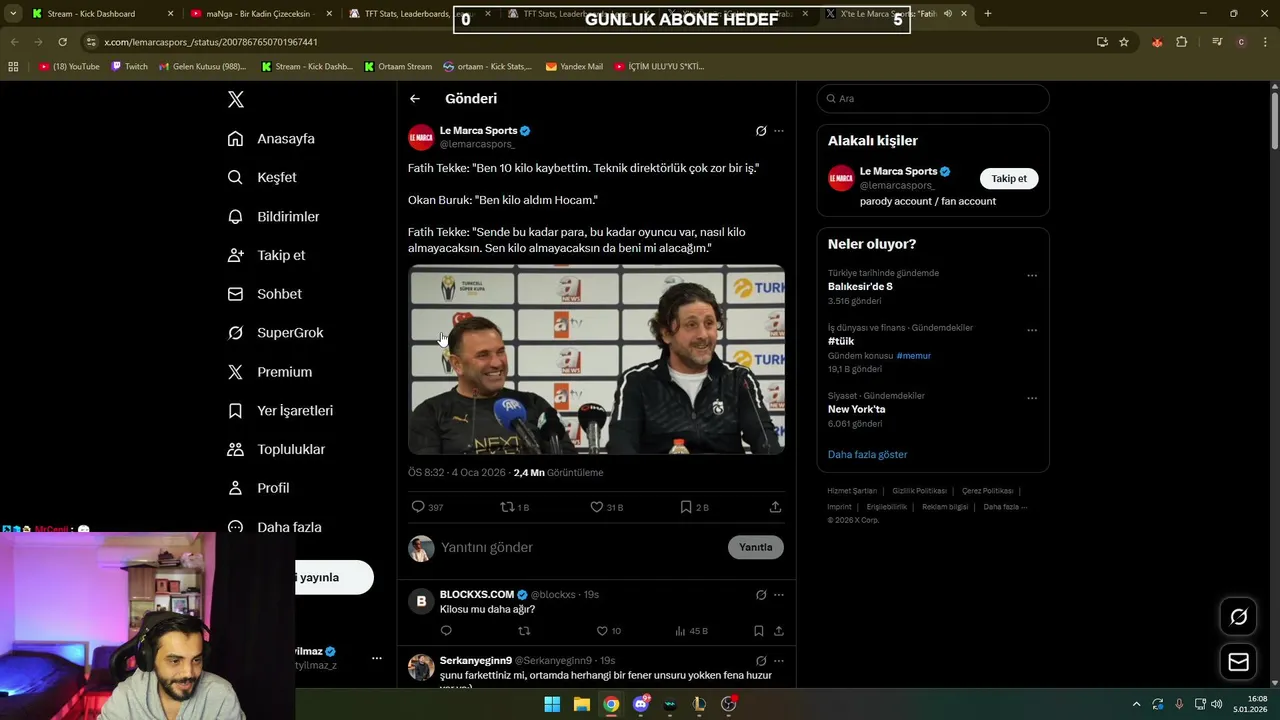The width and height of the screenshot is (1280, 720).
Task: Open three-dot menu on BLOCKXS.COM reply
Action: tap(779, 595)
